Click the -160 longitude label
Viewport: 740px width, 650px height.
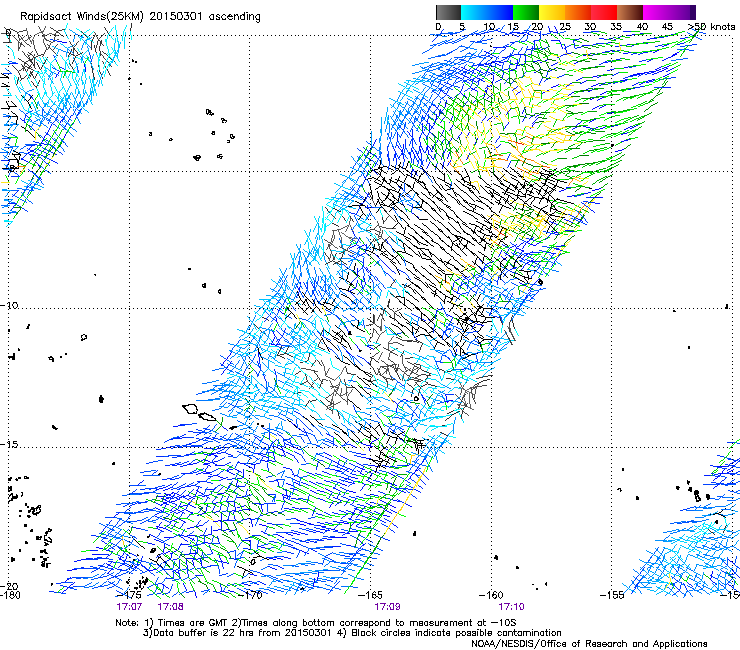pyautogui.click(x=491, y=595)
